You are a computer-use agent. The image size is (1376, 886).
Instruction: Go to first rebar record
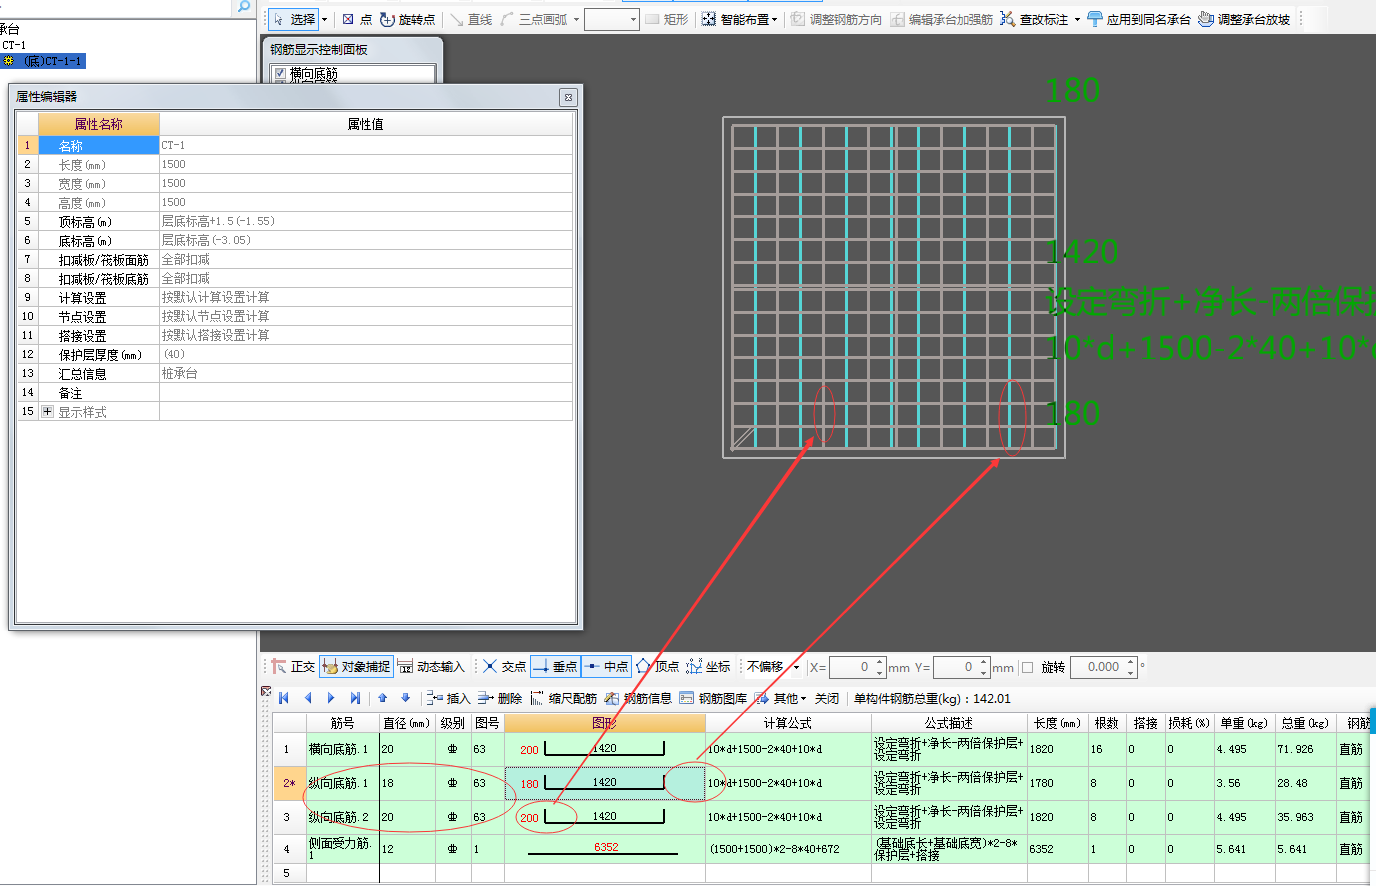(x=284, y=698)
